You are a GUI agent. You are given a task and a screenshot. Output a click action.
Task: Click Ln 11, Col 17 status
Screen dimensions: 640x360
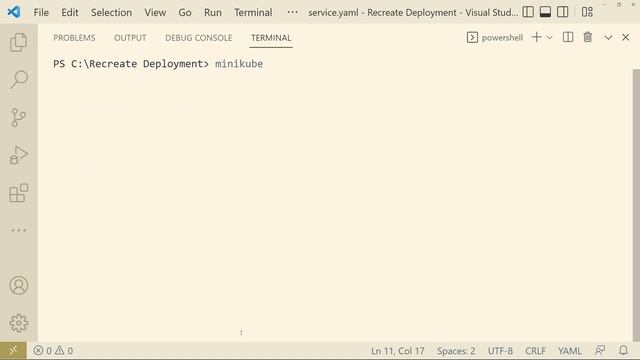398,351
